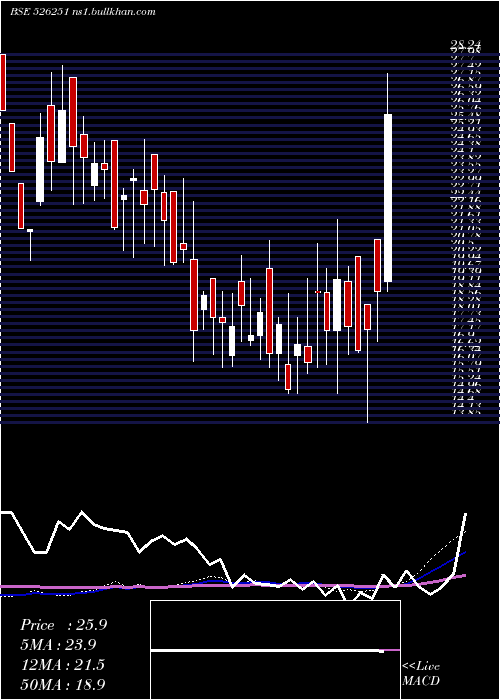Click the 5MA : 23.9 value
Screen dimensions: 500x700
point(58,645)
